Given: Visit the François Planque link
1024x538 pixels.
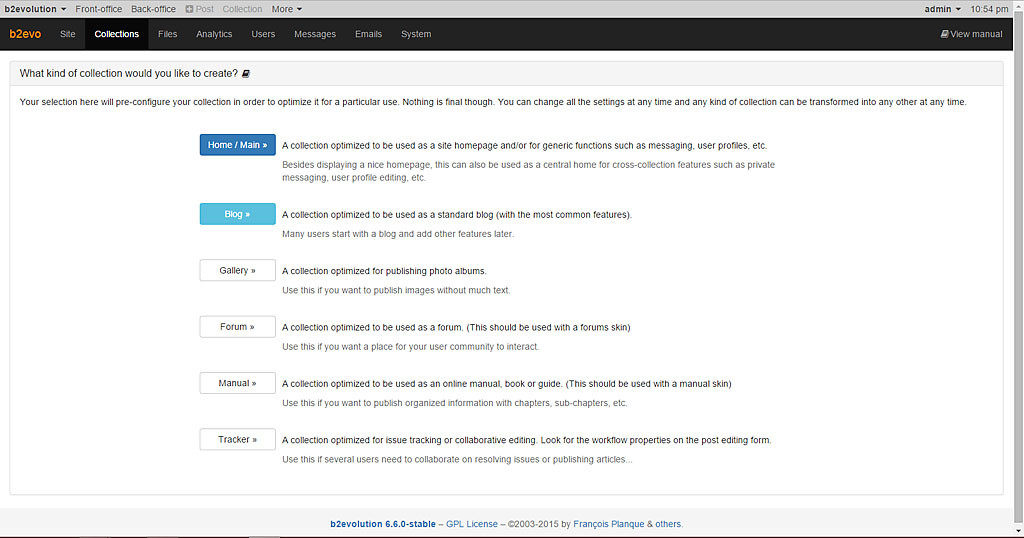Looking at the screenshot, I should coord(608,524).
